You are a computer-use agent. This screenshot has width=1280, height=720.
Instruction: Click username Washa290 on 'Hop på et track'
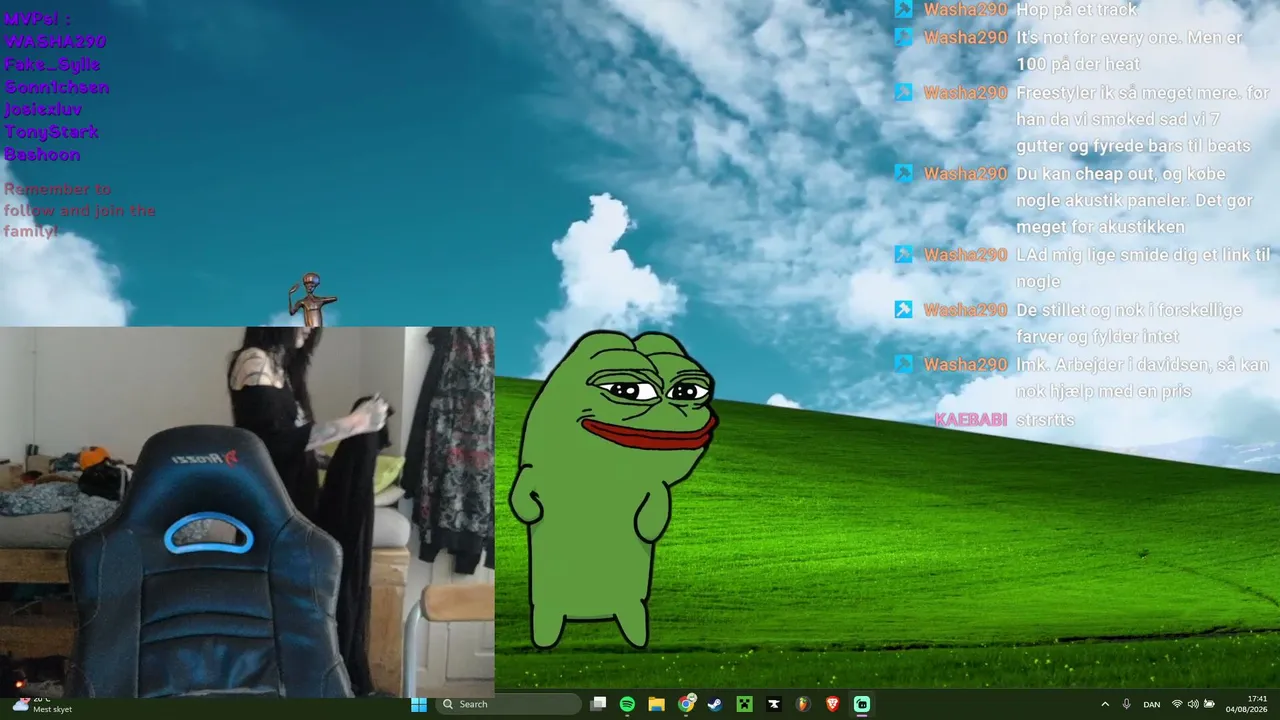pyautogui.click(x=965, y=9)
